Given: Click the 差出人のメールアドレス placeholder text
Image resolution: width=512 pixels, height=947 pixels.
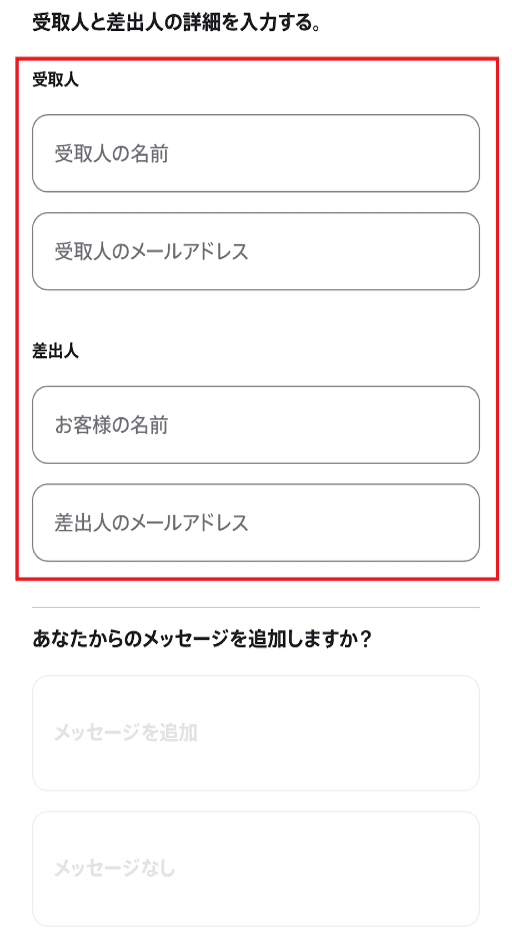Looking at the screenshot, I should pos(152,522).
